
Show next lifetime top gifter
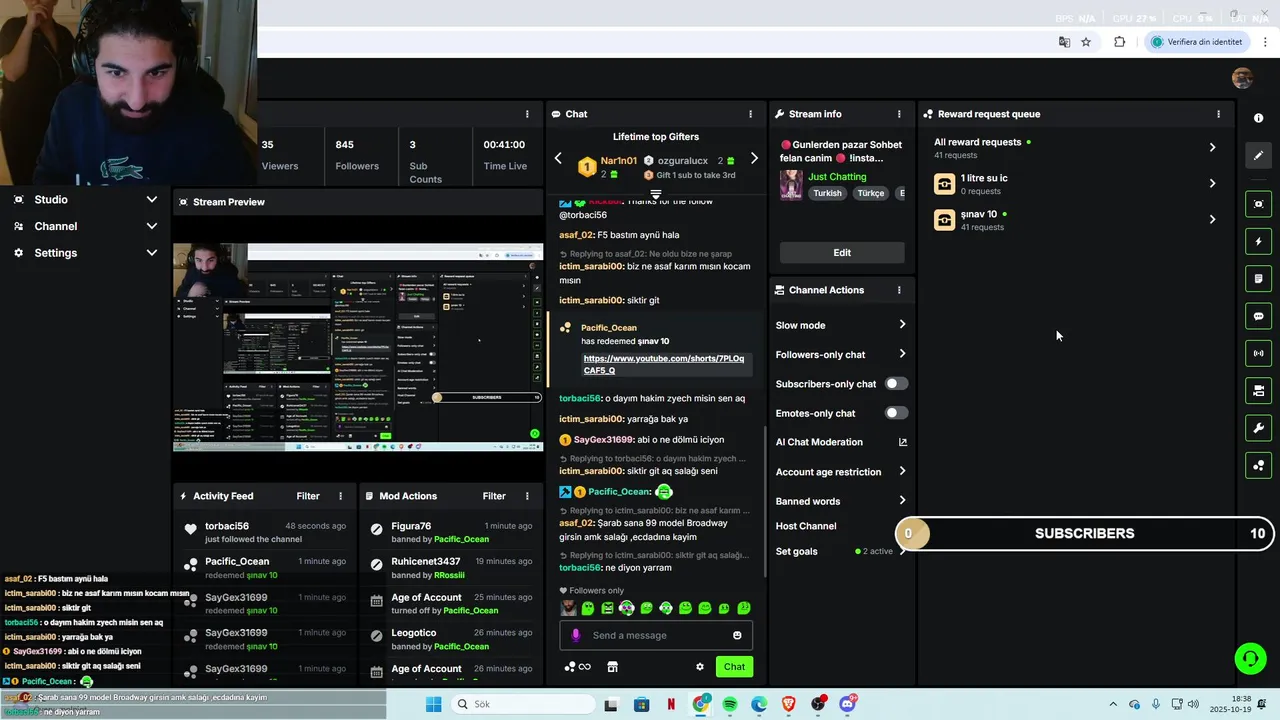pos(754,159)
